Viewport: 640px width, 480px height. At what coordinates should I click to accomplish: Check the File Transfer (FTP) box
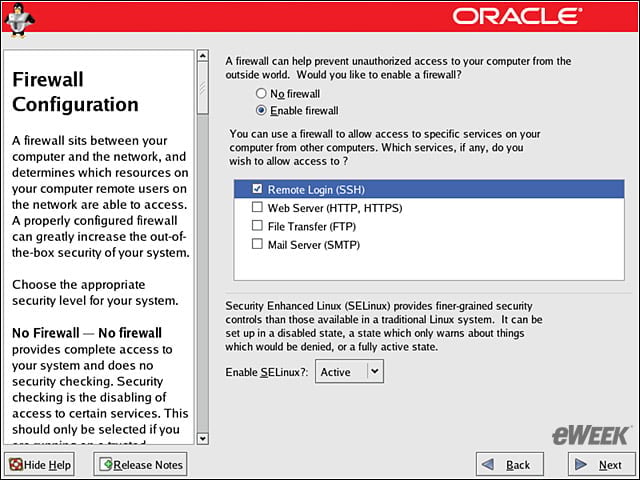click(x=257, y=226)
